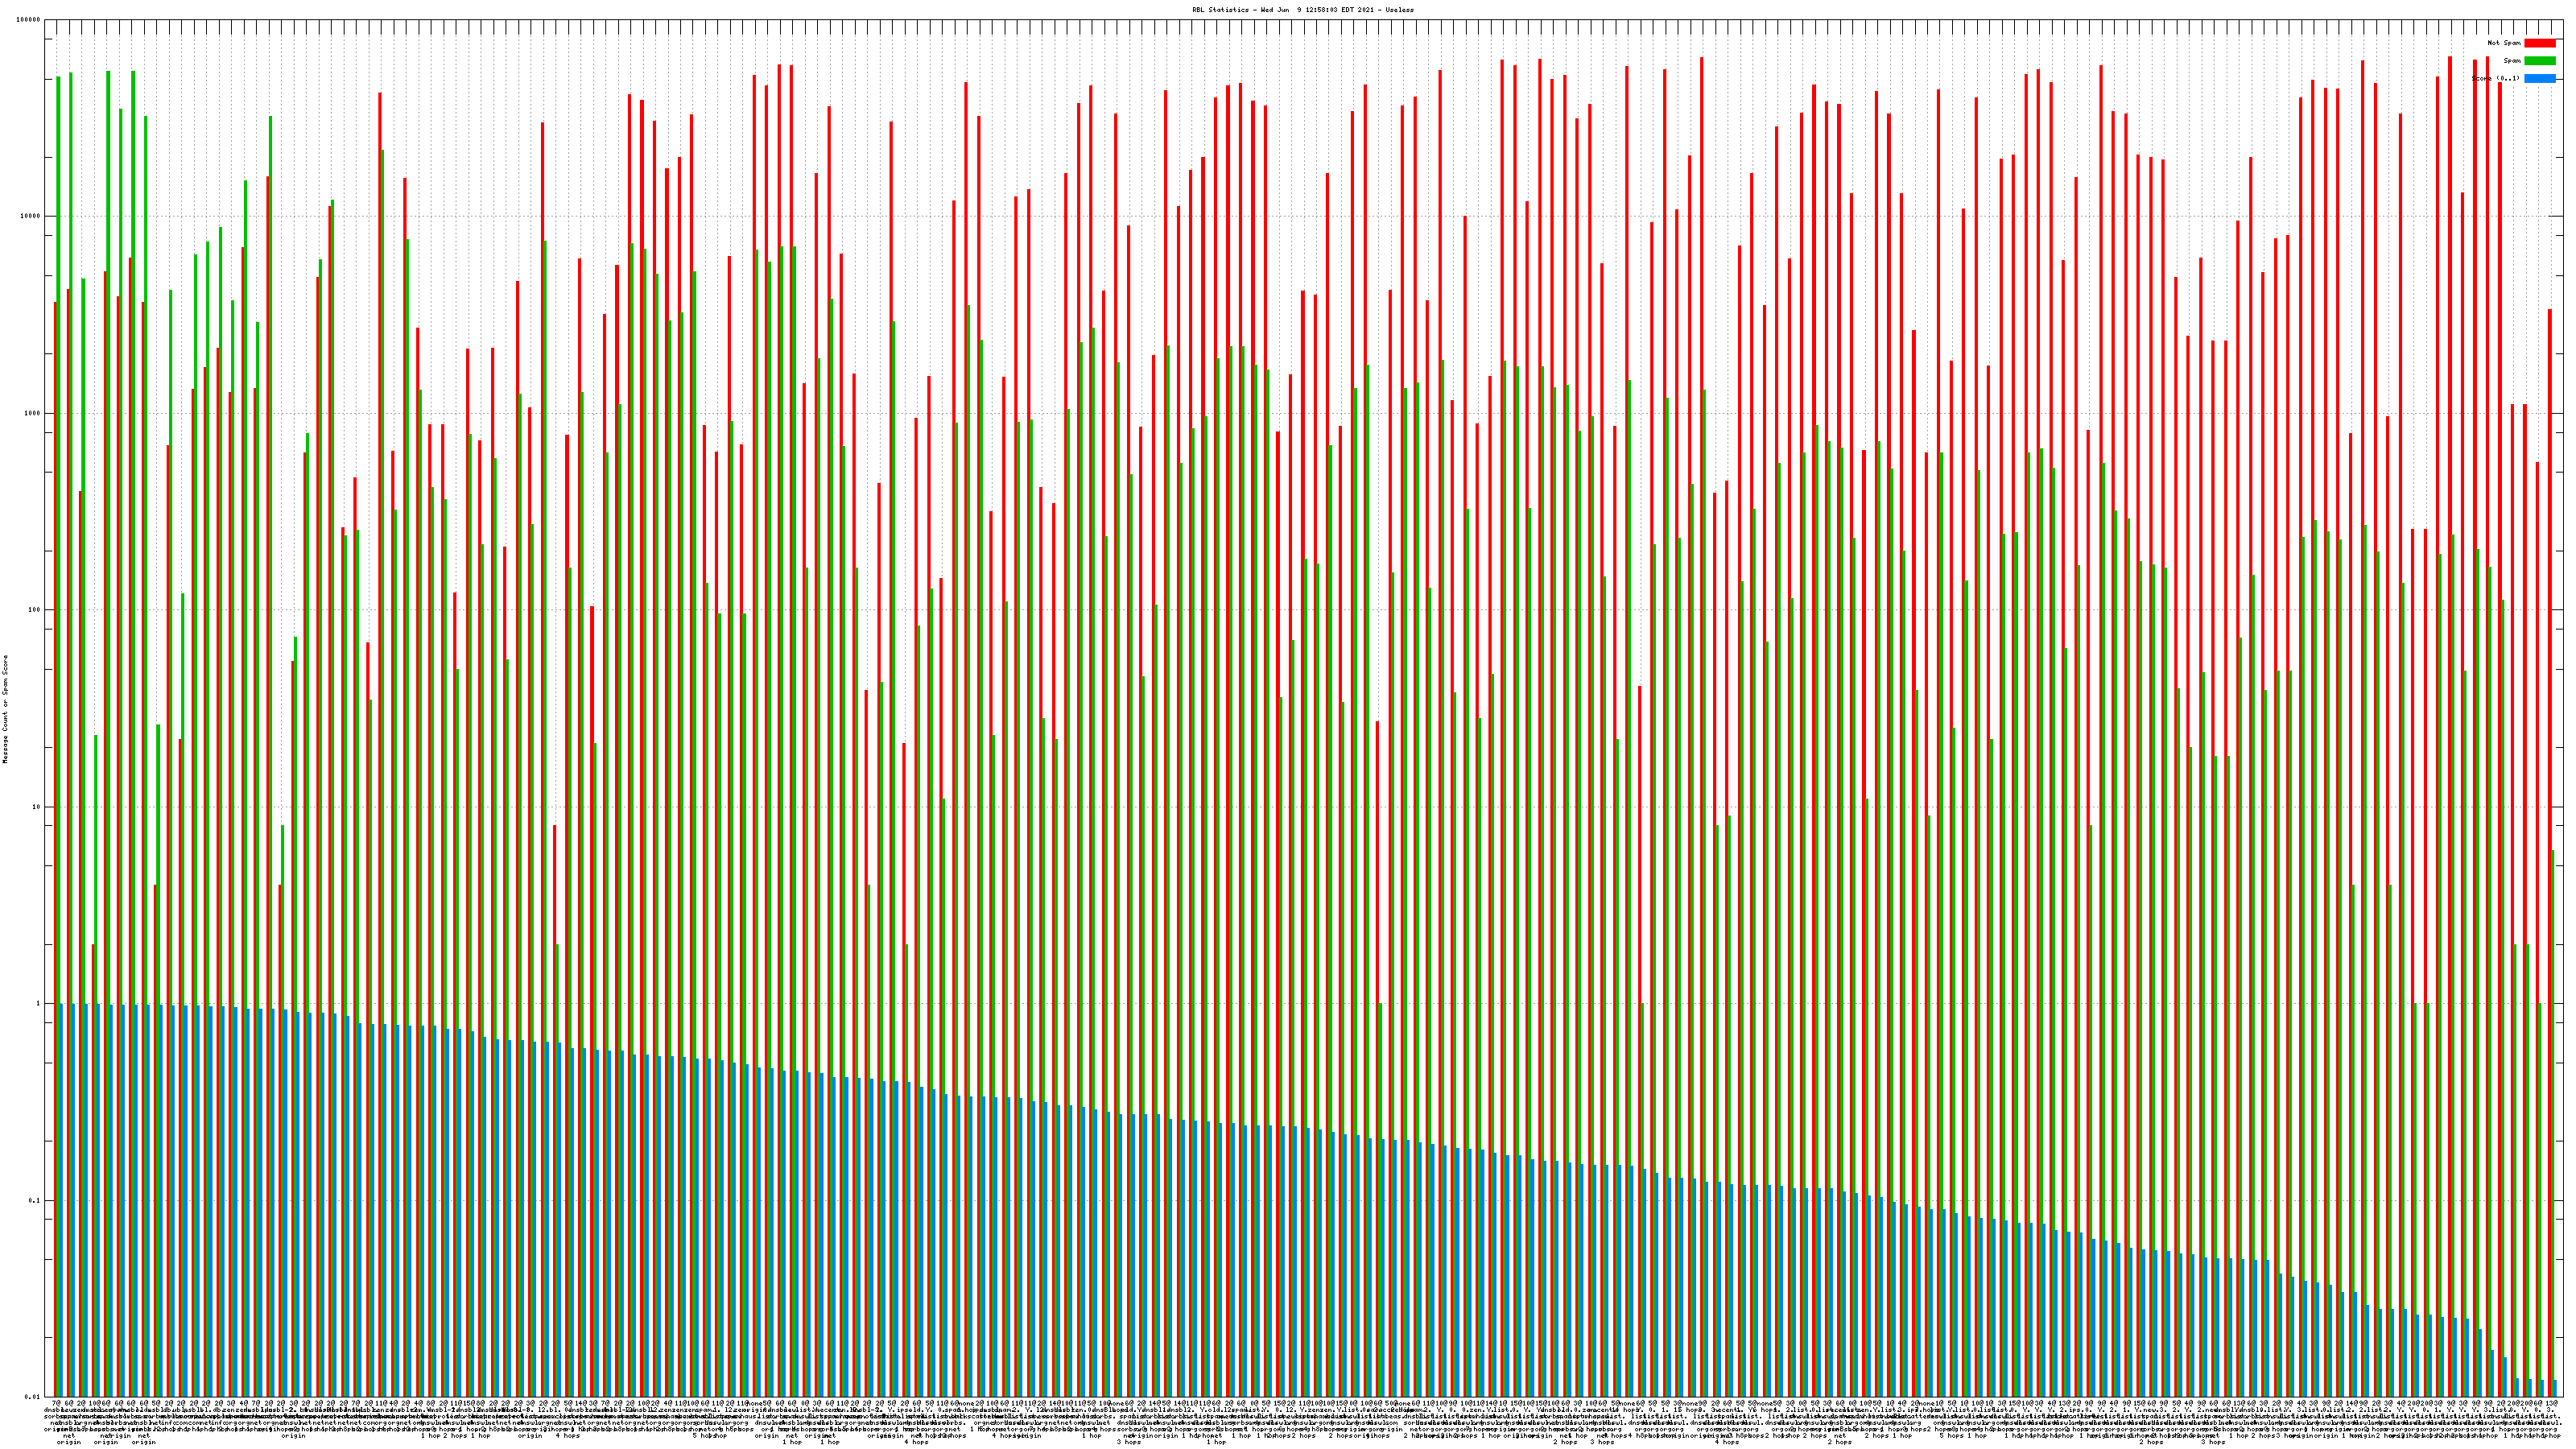Click the 10 y-axis tick label

[37, 807]
